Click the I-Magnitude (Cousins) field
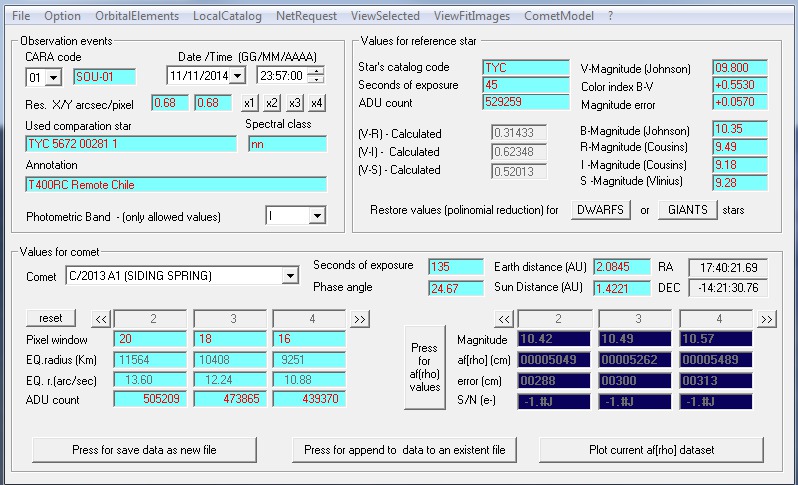Screen dimensions: 798x485 [x=739, y=165]
